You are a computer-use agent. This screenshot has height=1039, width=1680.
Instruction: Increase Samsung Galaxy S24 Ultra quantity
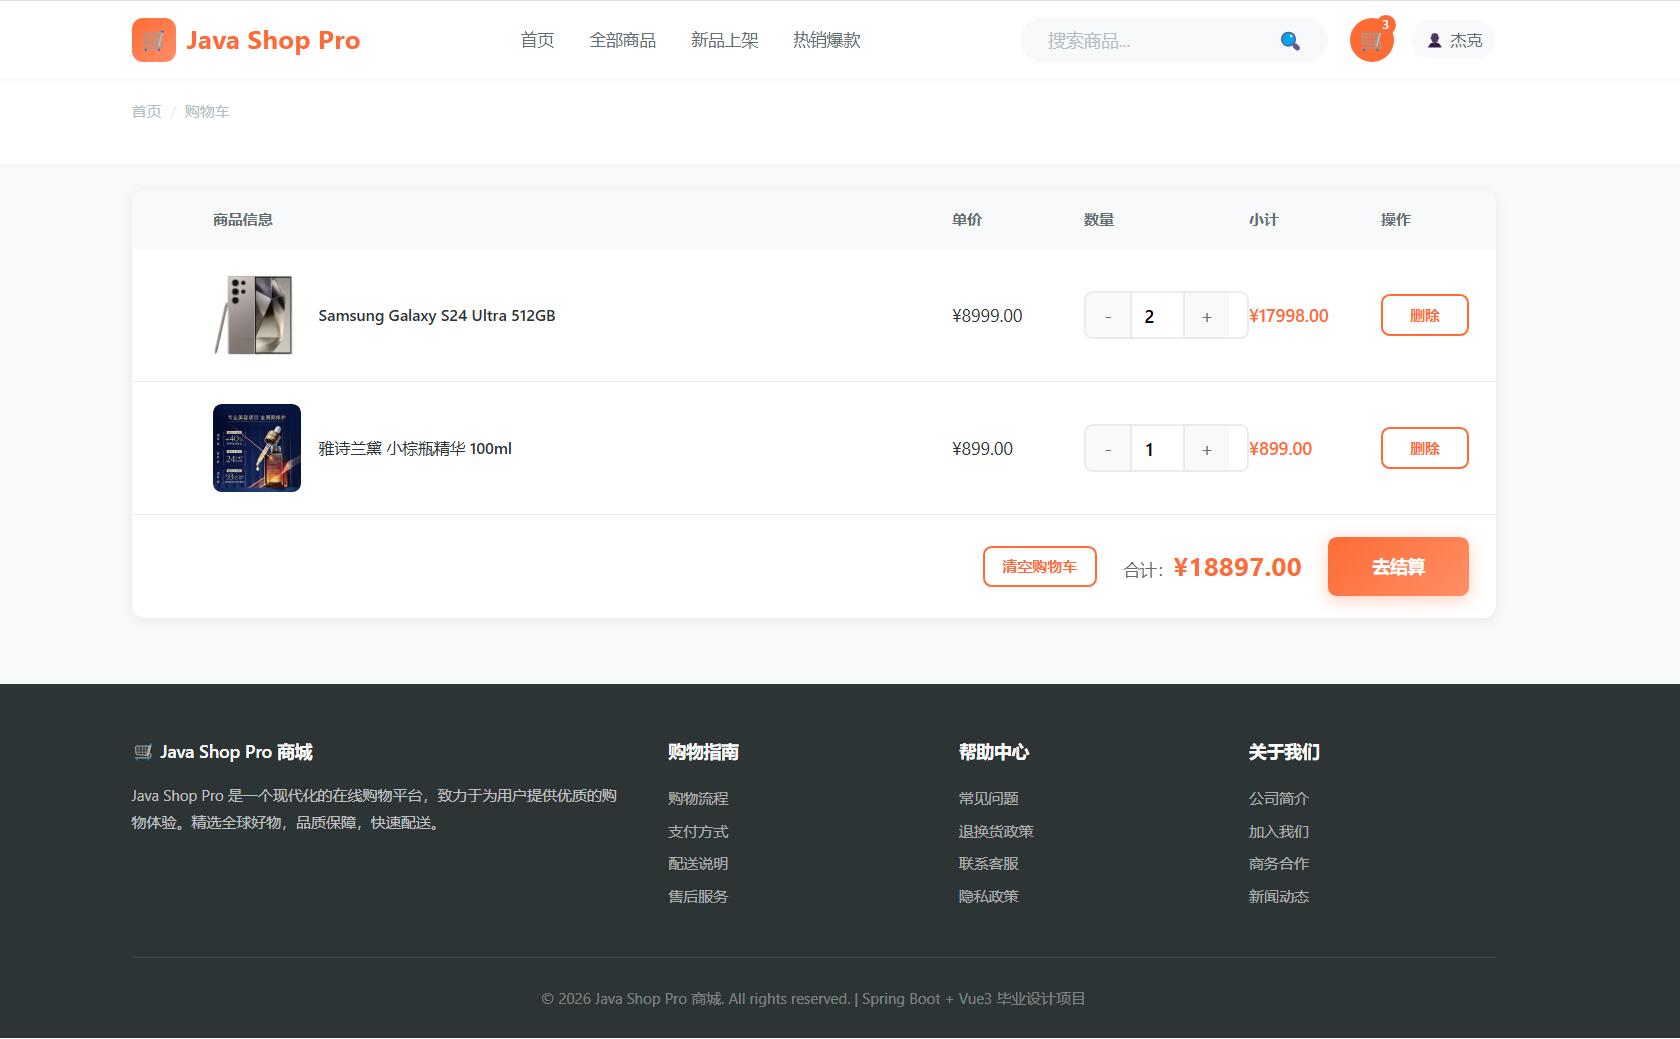pyautogui.click(x=1207, y=316)
